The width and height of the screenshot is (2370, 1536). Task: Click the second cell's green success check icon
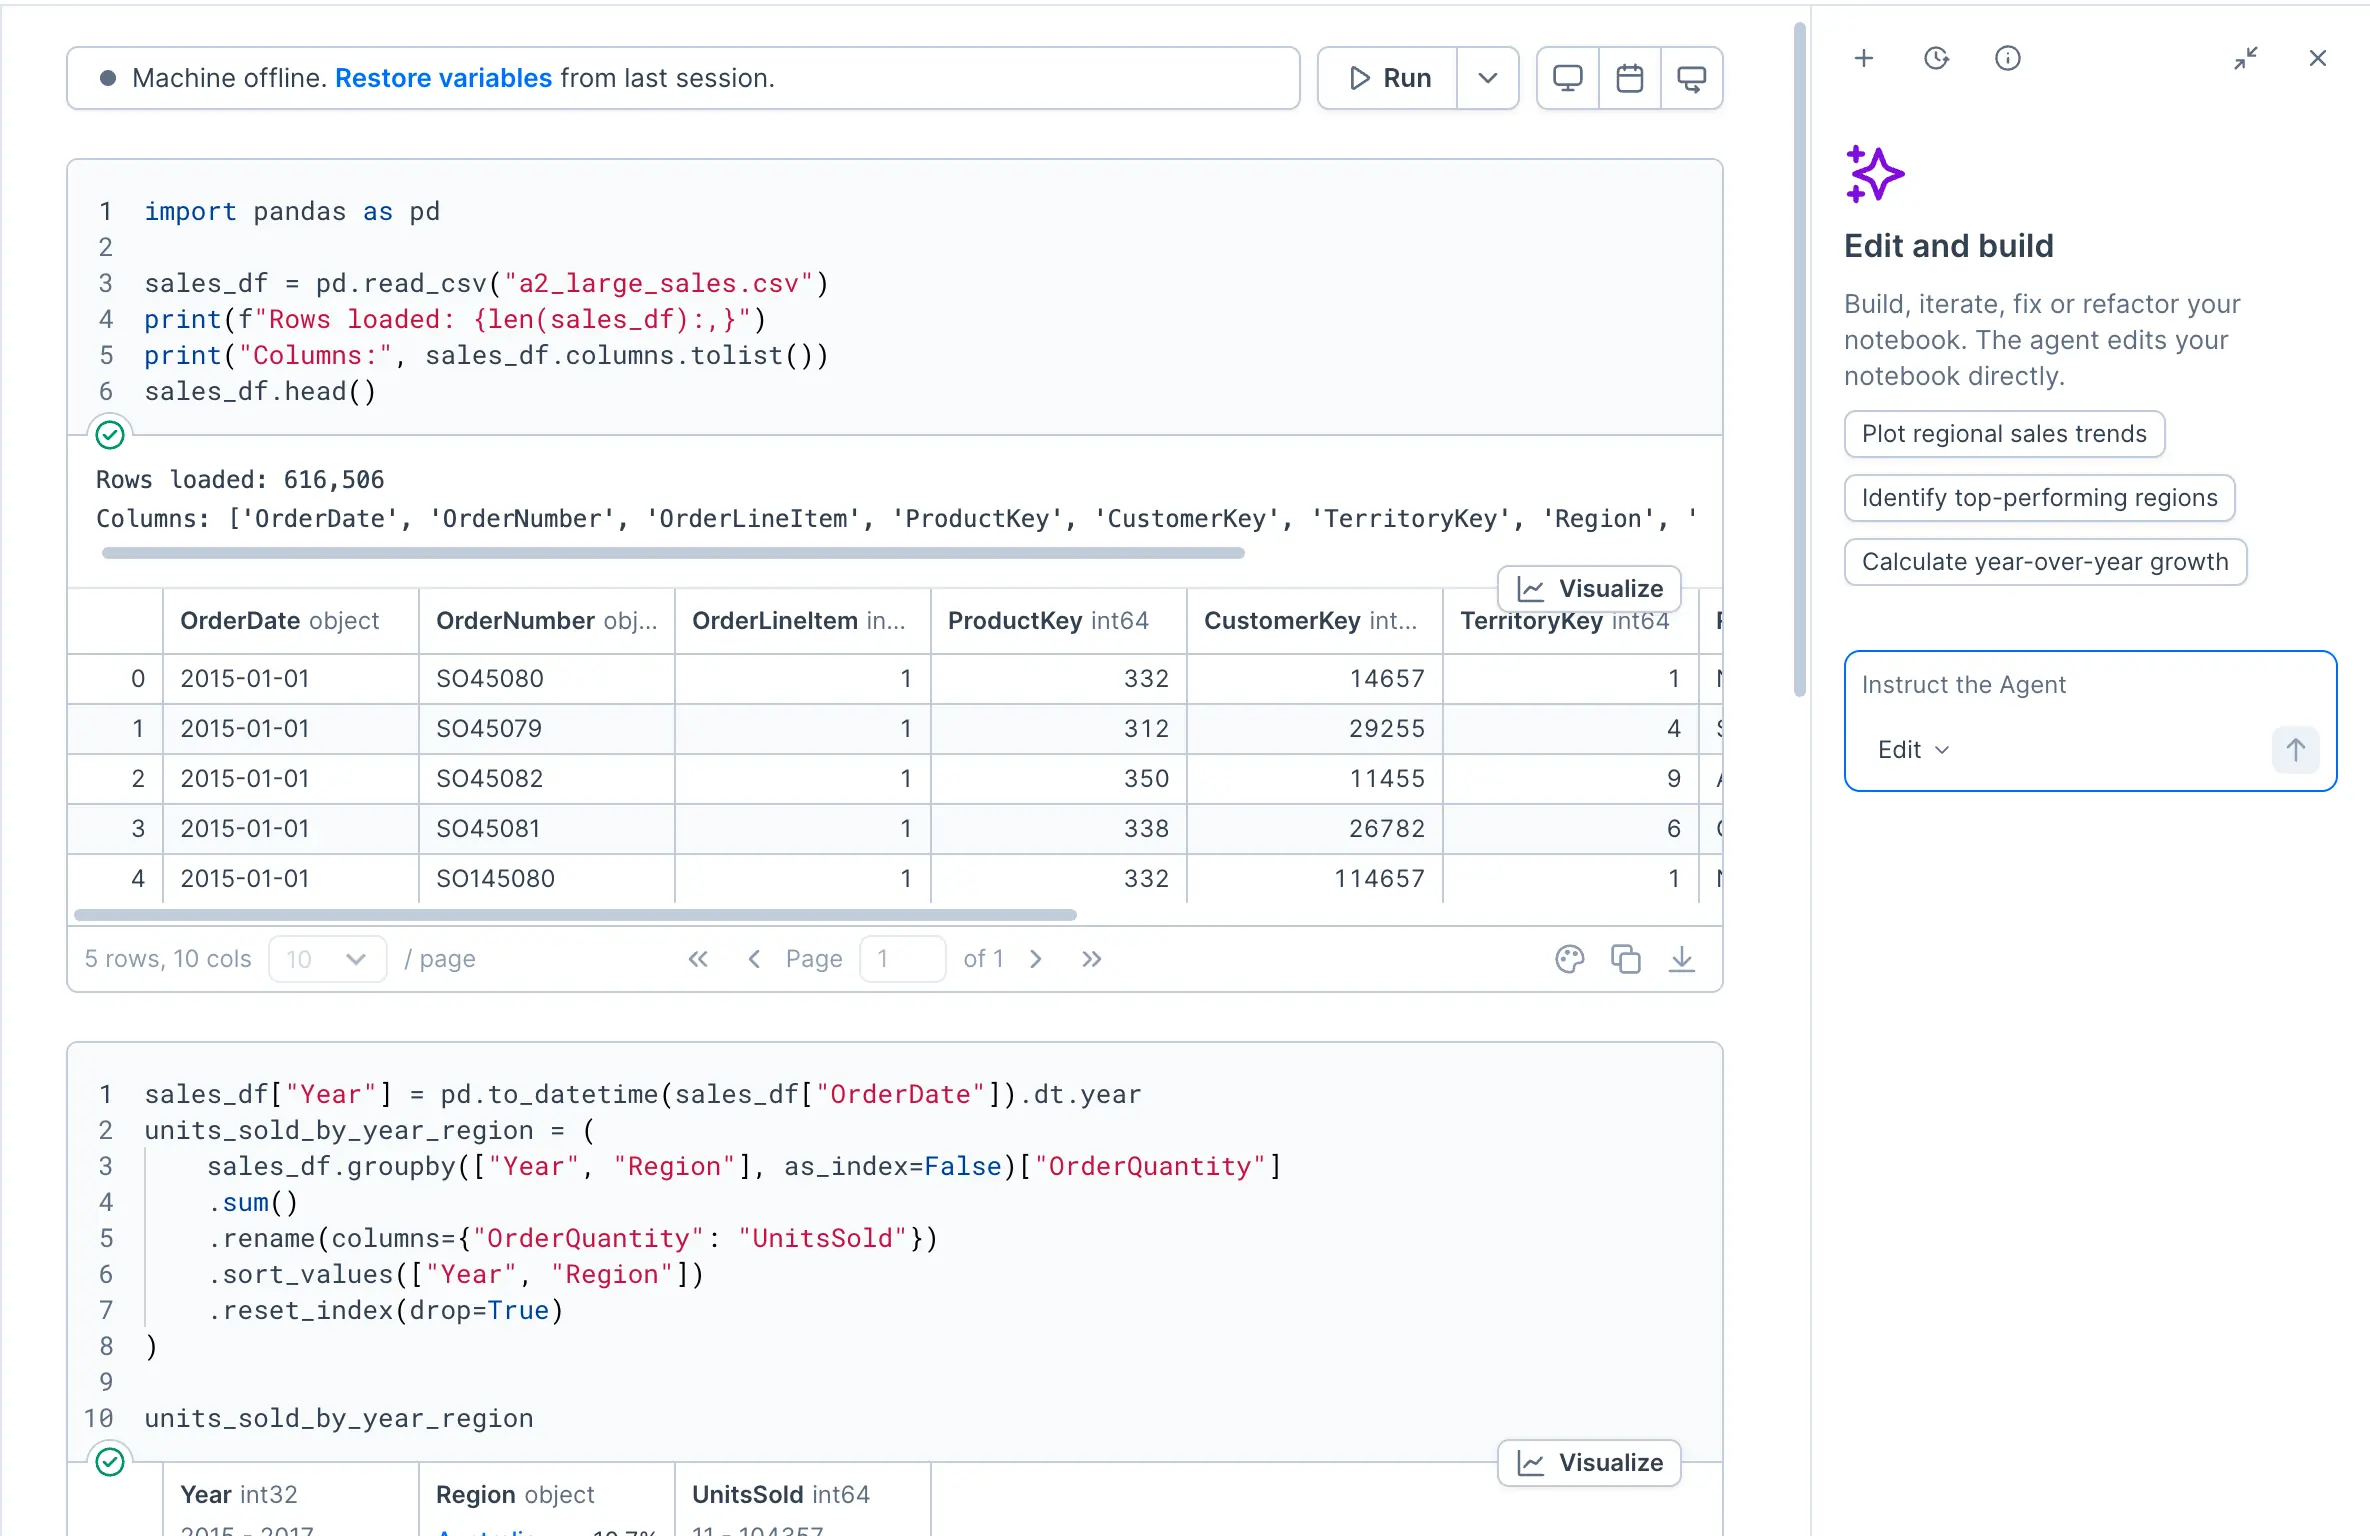pyautogui.click(x=110, y=1462)
